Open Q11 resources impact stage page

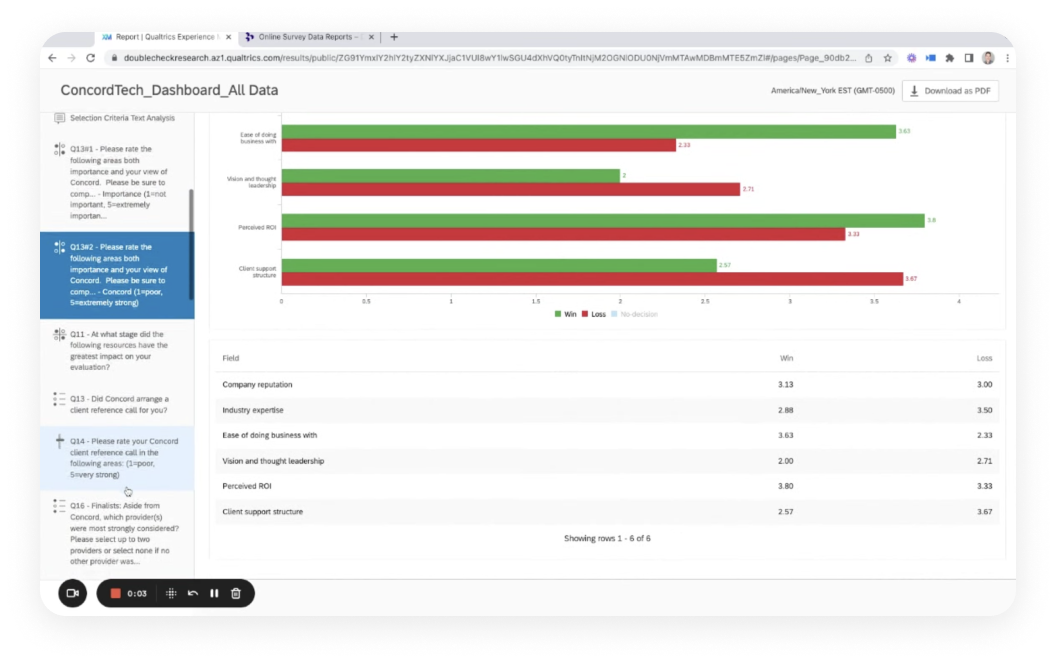[119, 351]
